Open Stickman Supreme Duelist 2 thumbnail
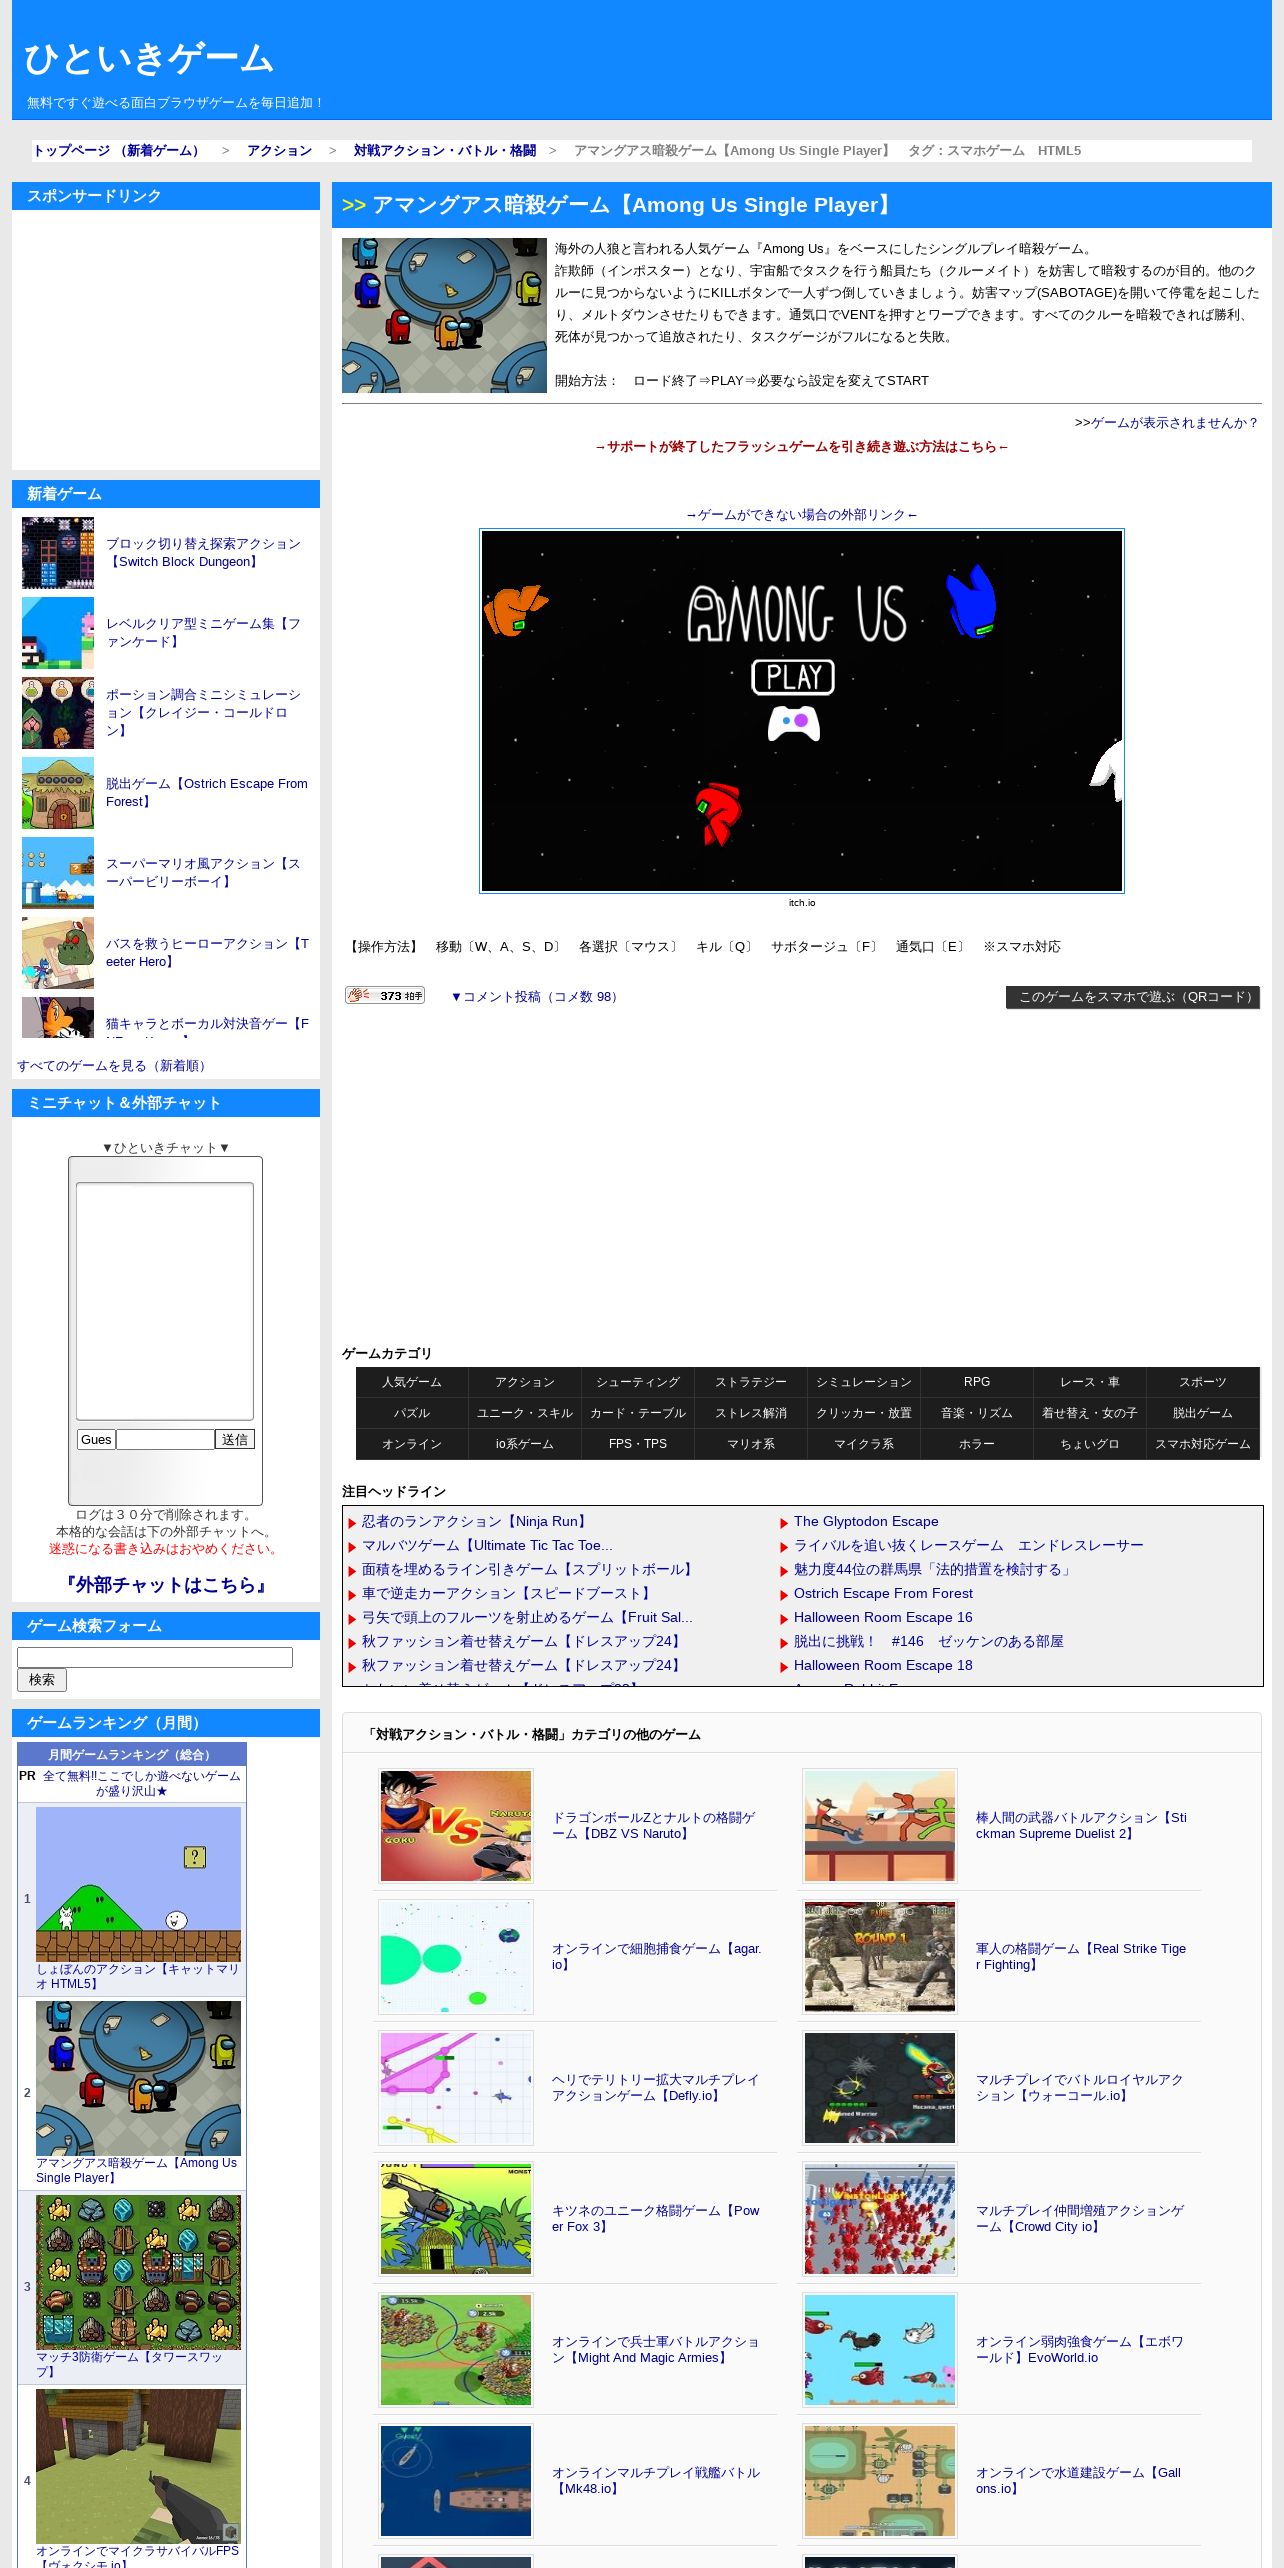 tap(880, 1826)
